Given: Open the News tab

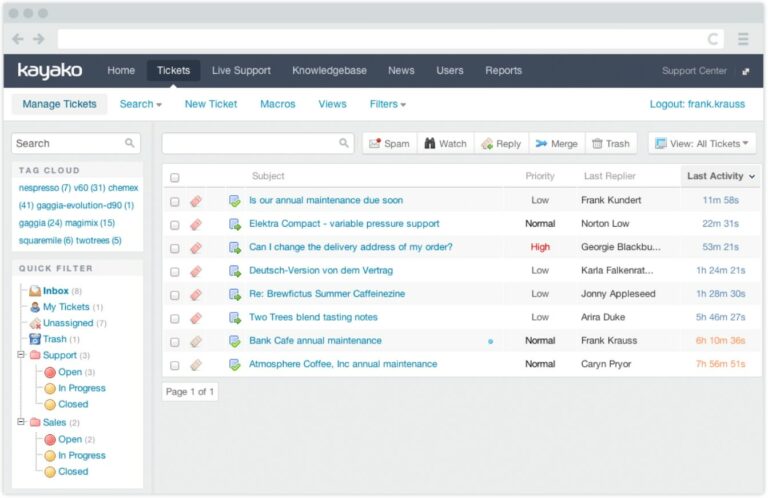Looking at the screenshot, I should click(x=401, y=71).
